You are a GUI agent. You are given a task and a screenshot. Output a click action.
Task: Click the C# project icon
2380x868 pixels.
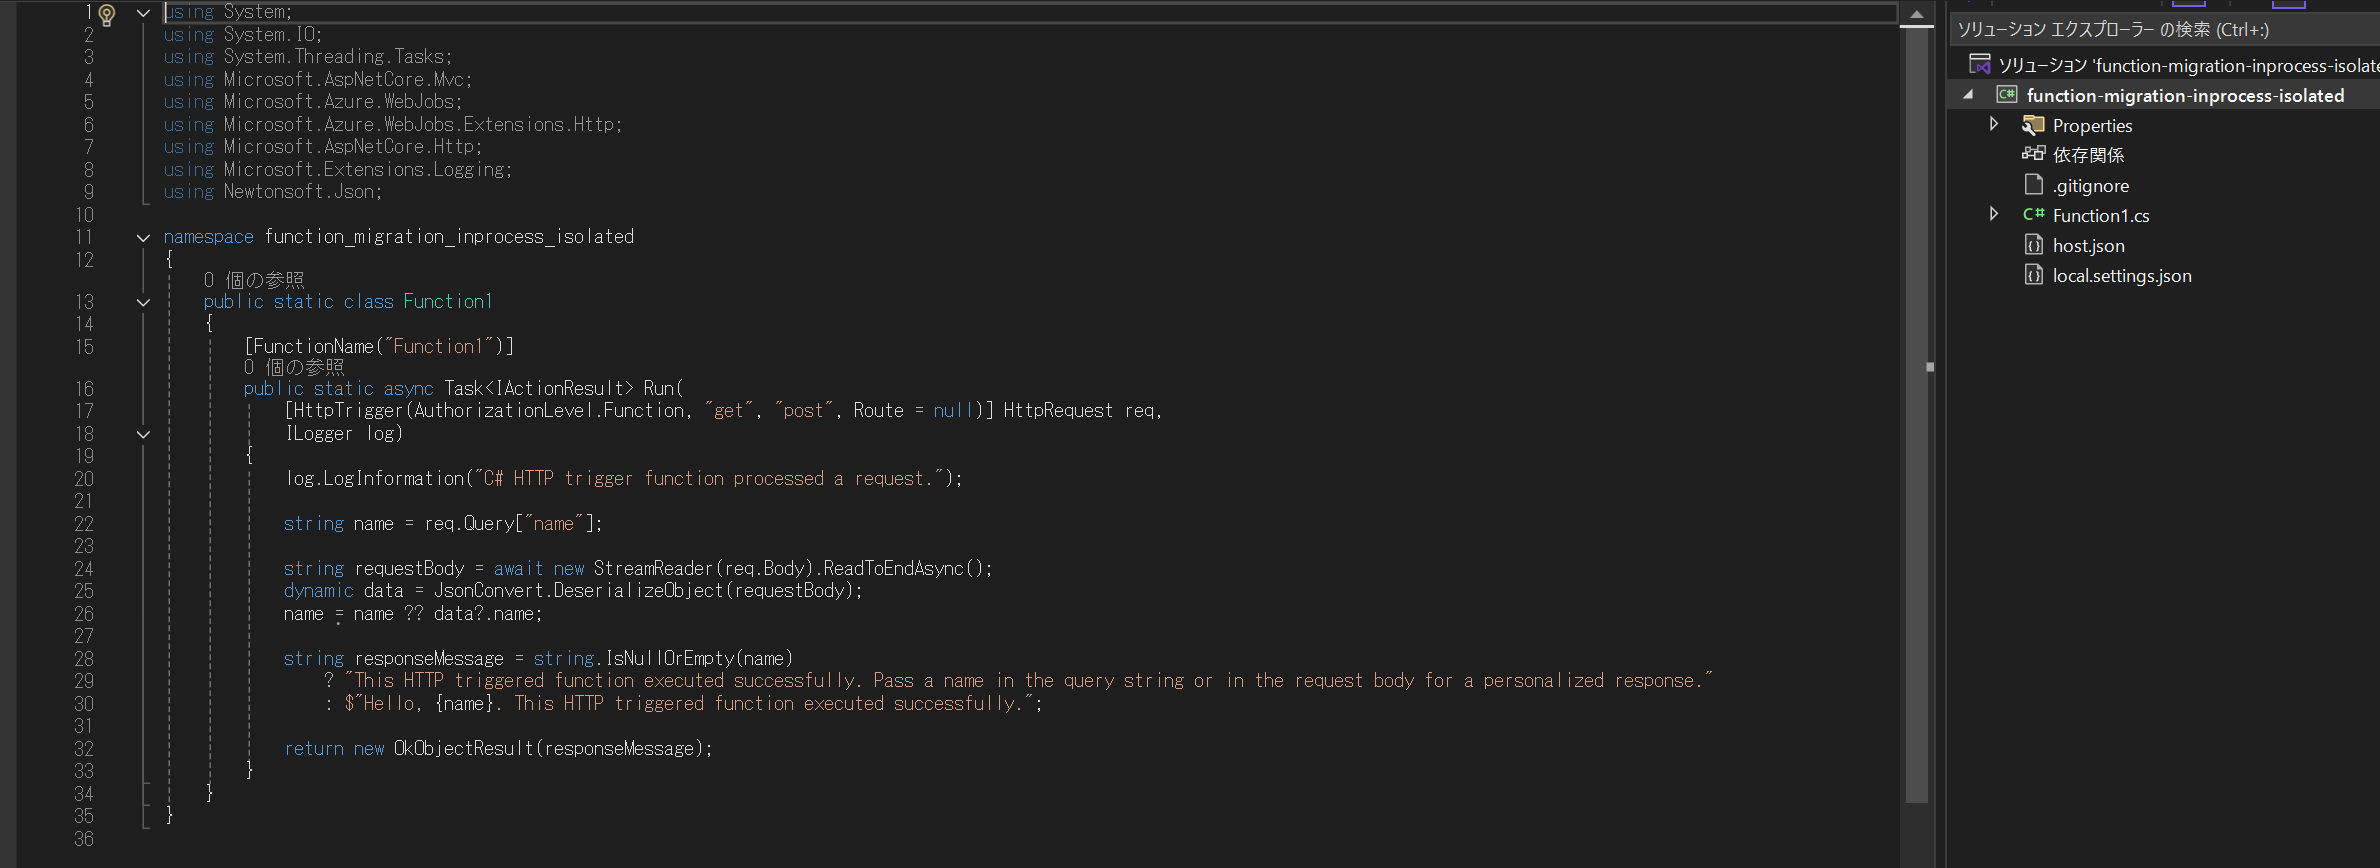[x=2007, y=94]
